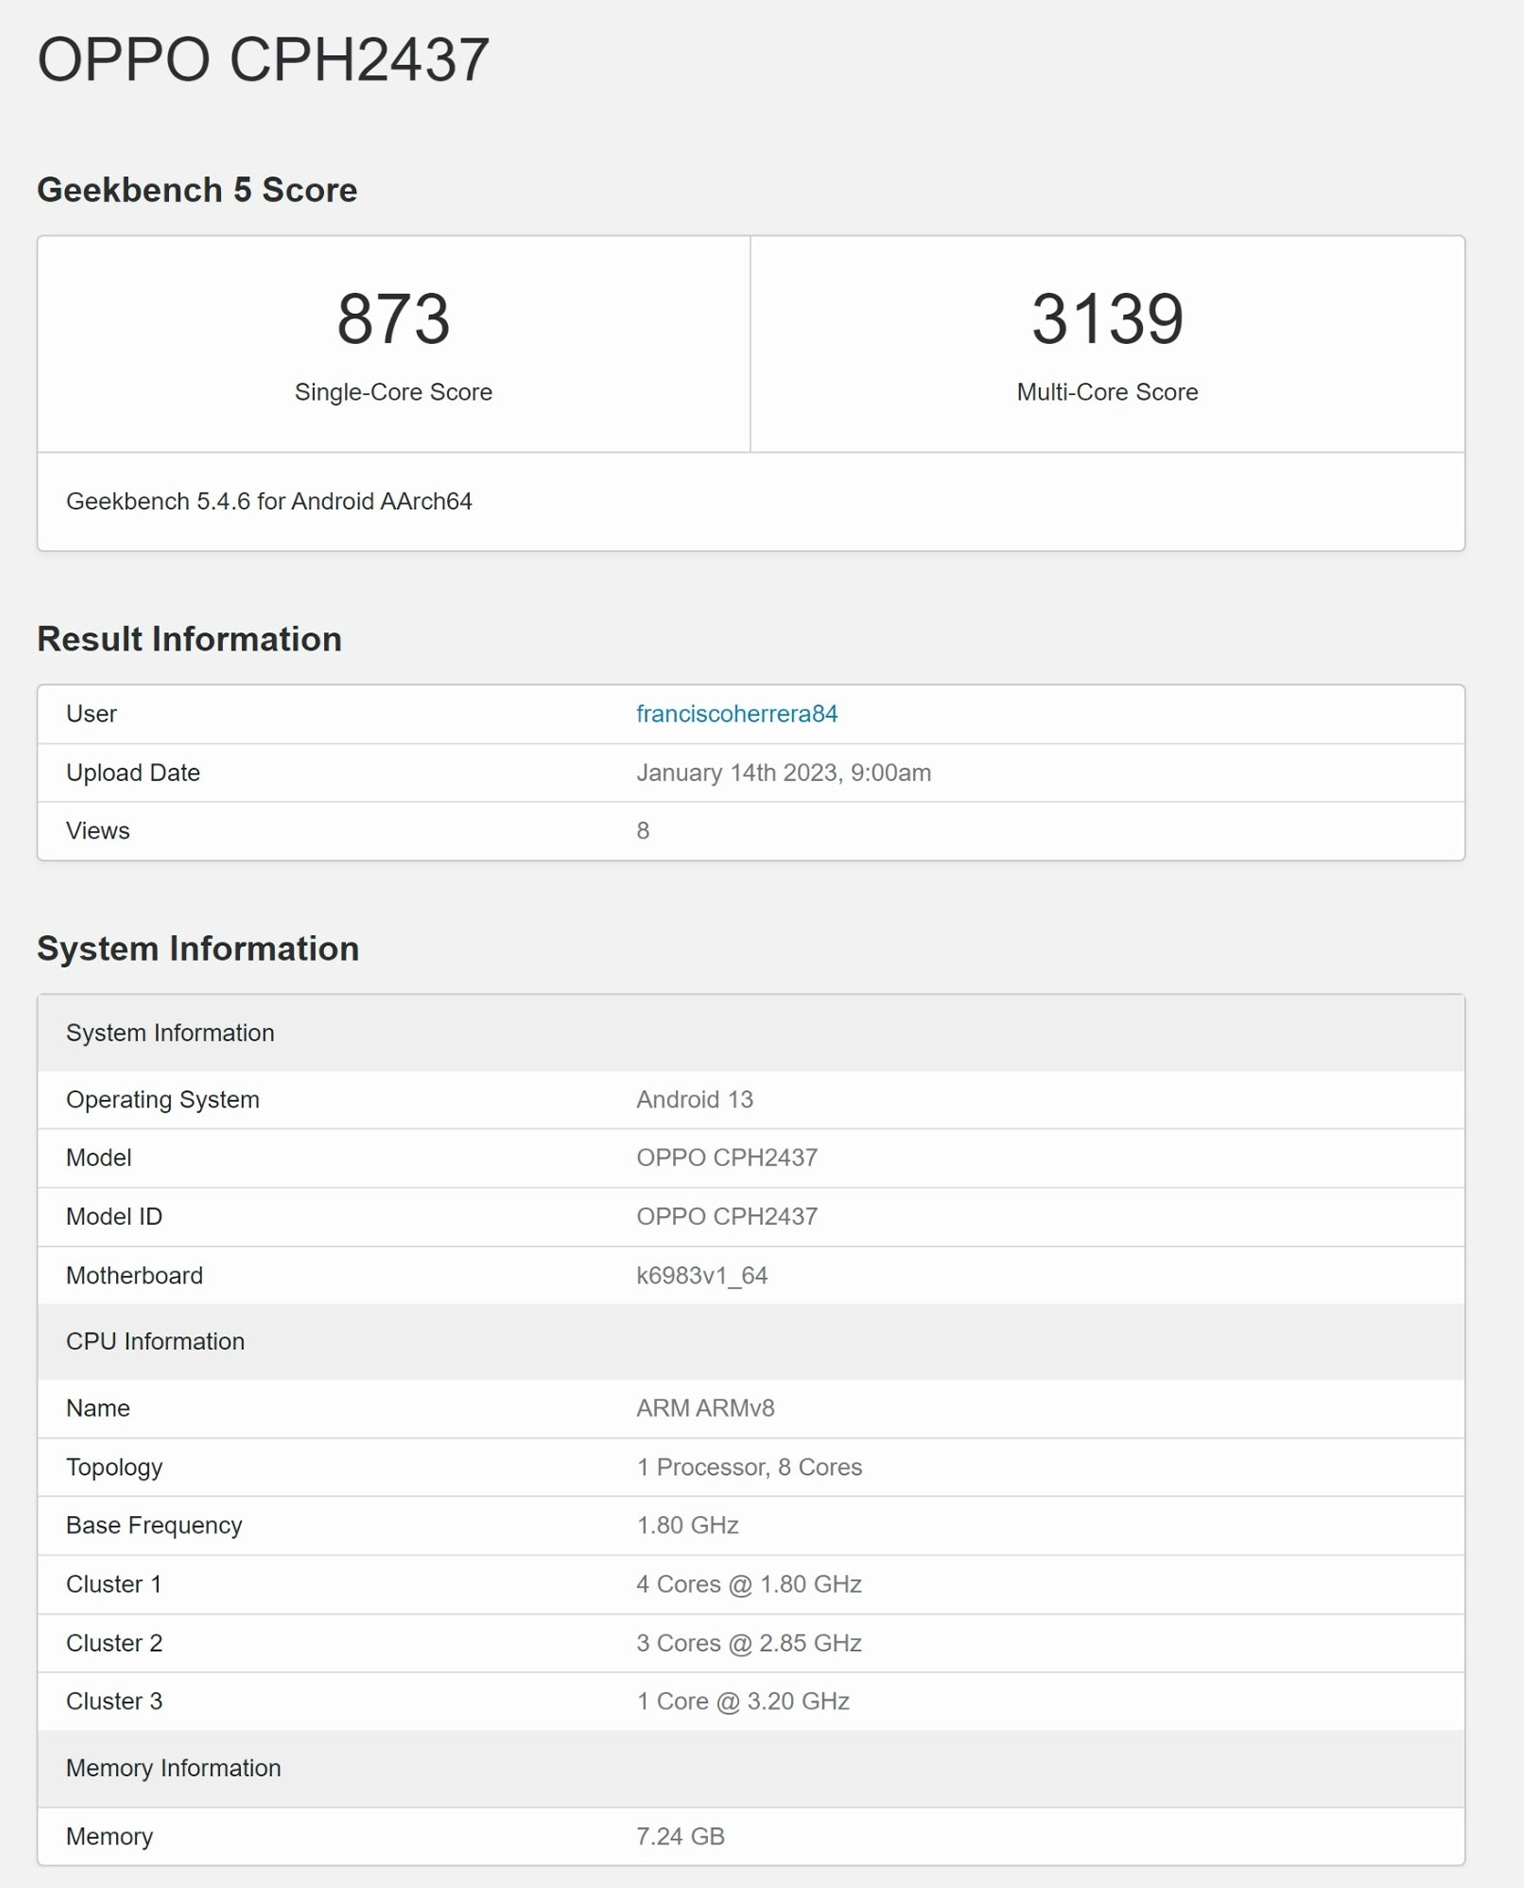
Task: Click the motherboard value k6983v1_64
Action: [701, 1276]
